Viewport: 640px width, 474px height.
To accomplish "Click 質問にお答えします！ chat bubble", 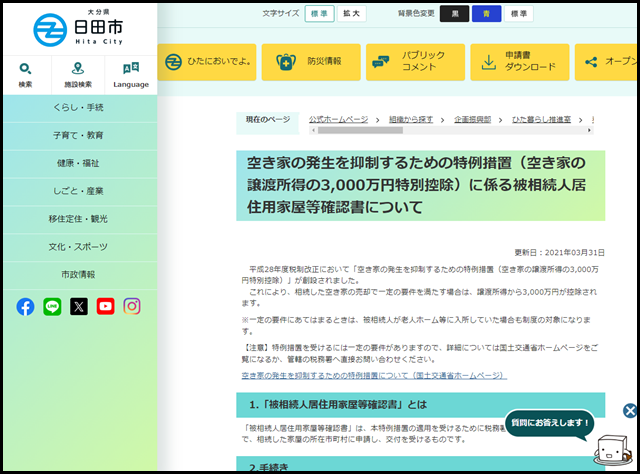I will (x=549, y=424).
